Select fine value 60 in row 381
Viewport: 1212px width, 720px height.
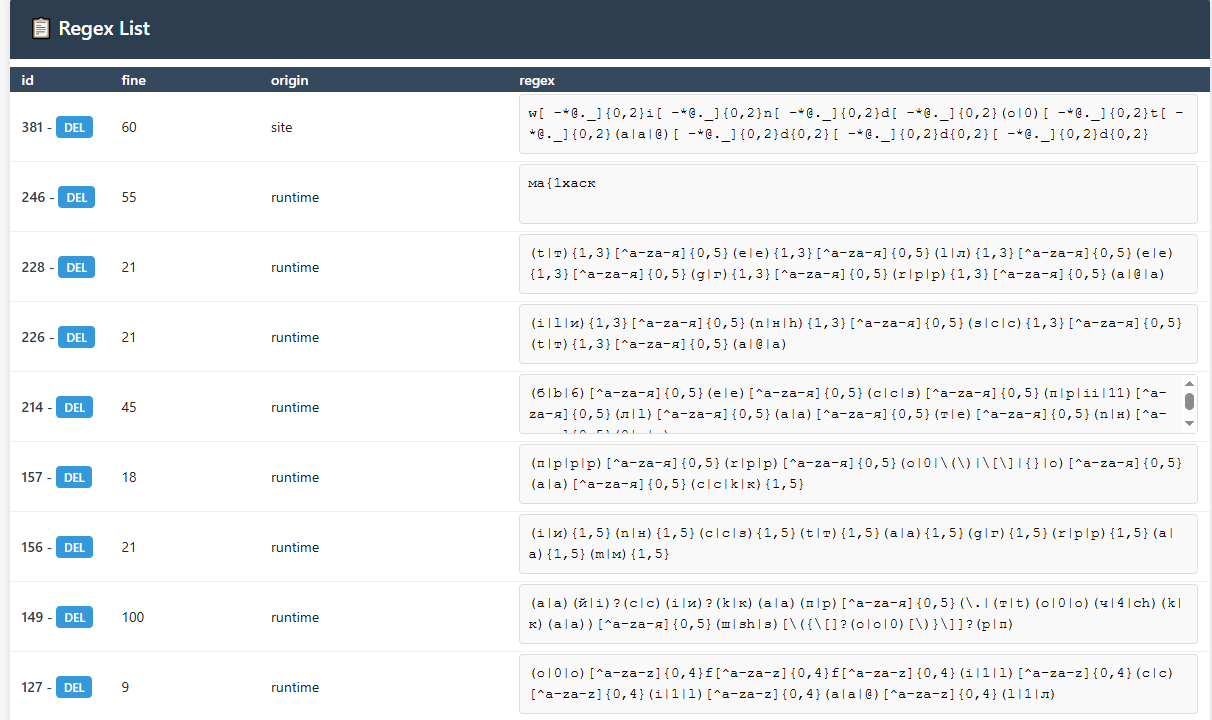[x=129, y=127]
